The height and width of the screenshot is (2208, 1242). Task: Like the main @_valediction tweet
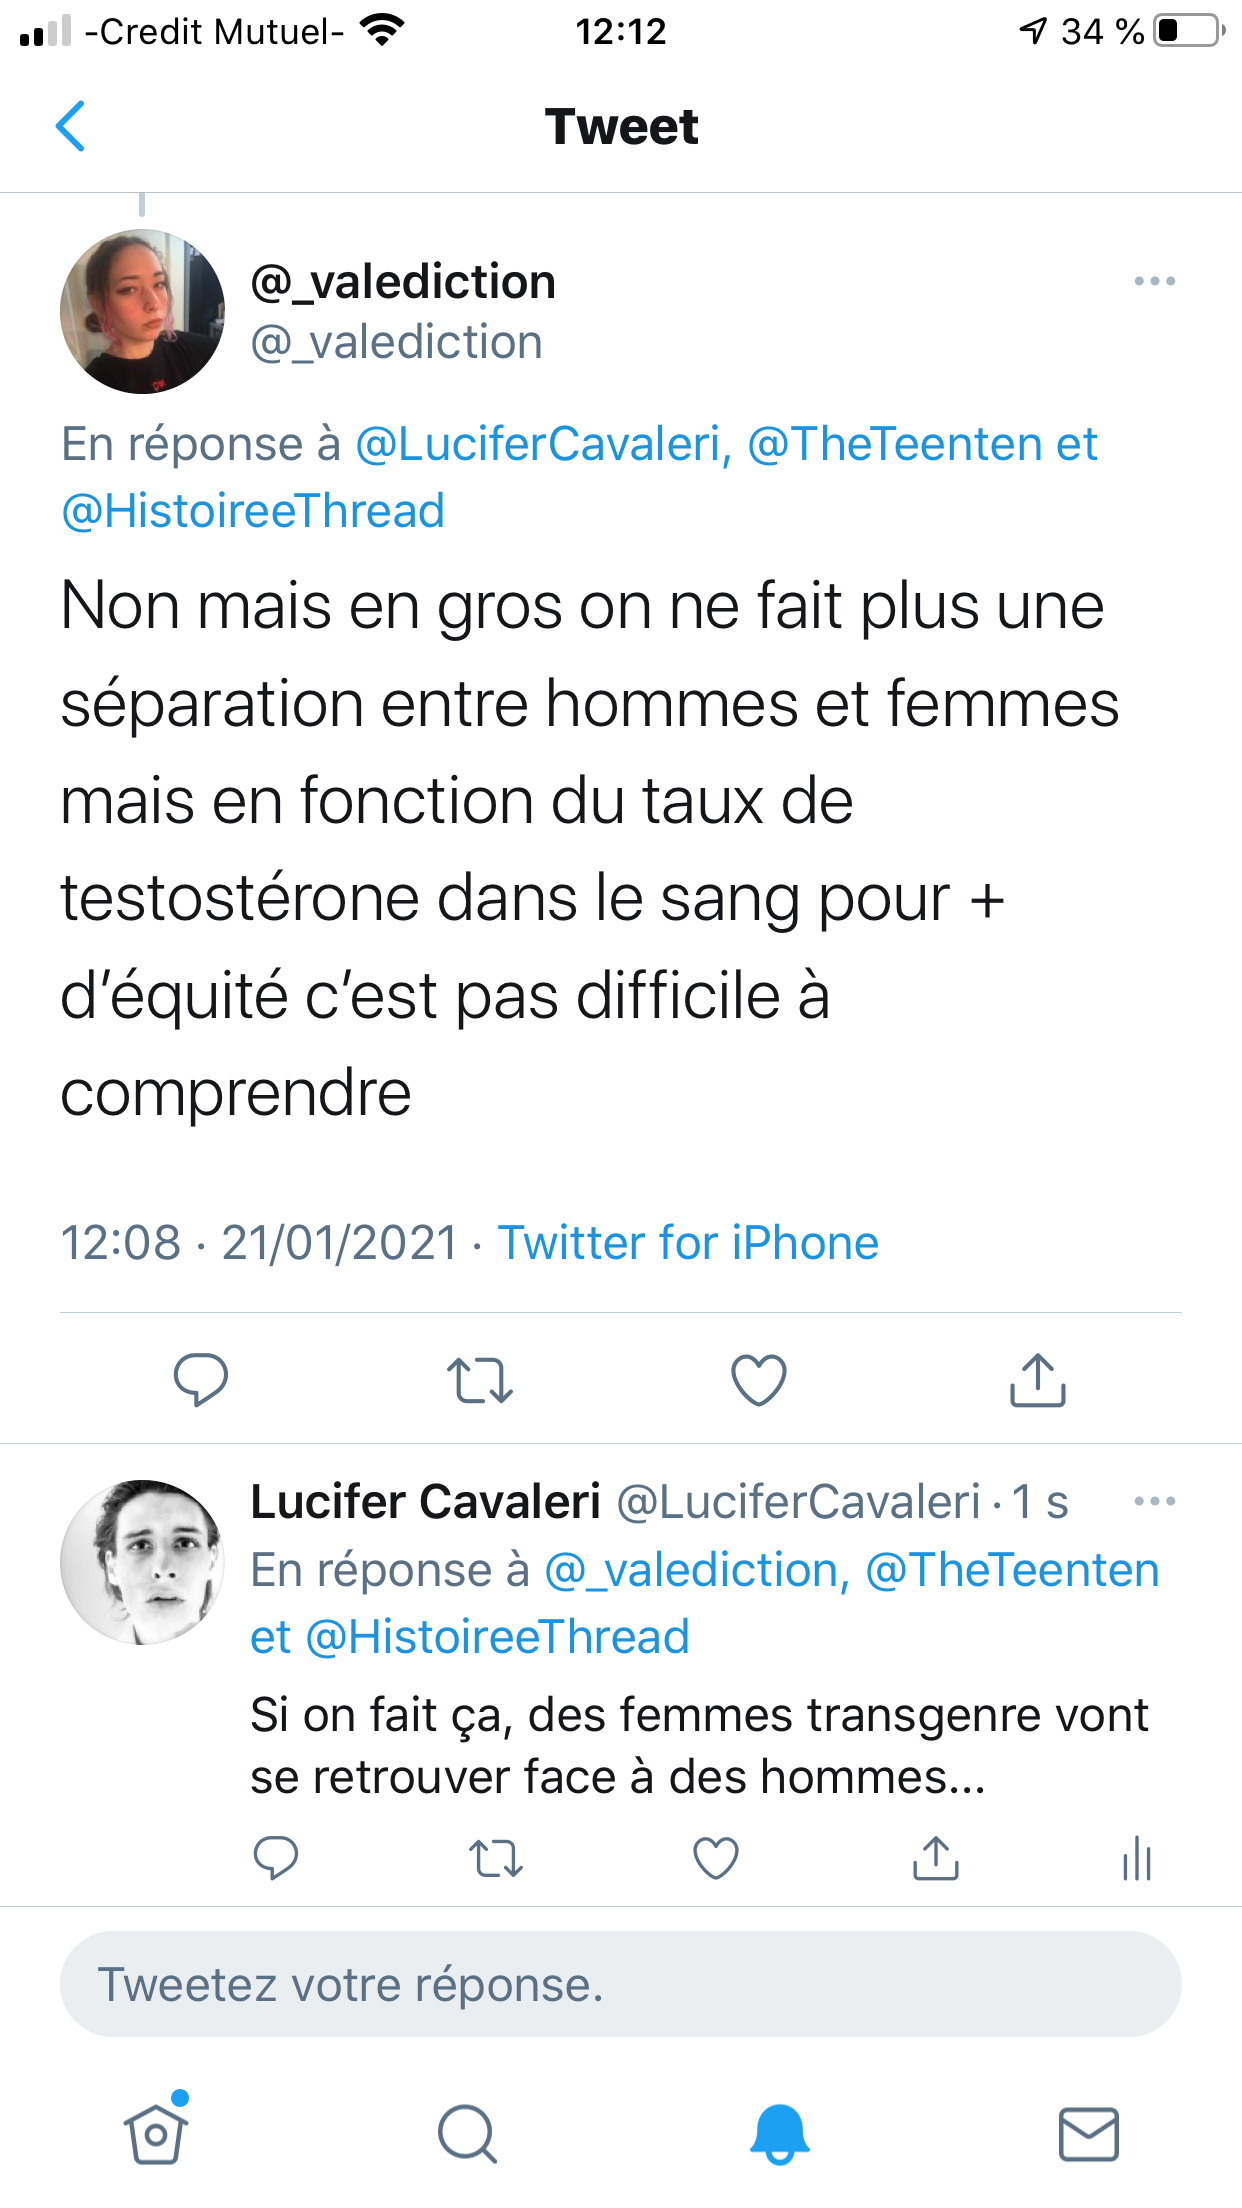pyautogui.click(x=759, y=1380)
